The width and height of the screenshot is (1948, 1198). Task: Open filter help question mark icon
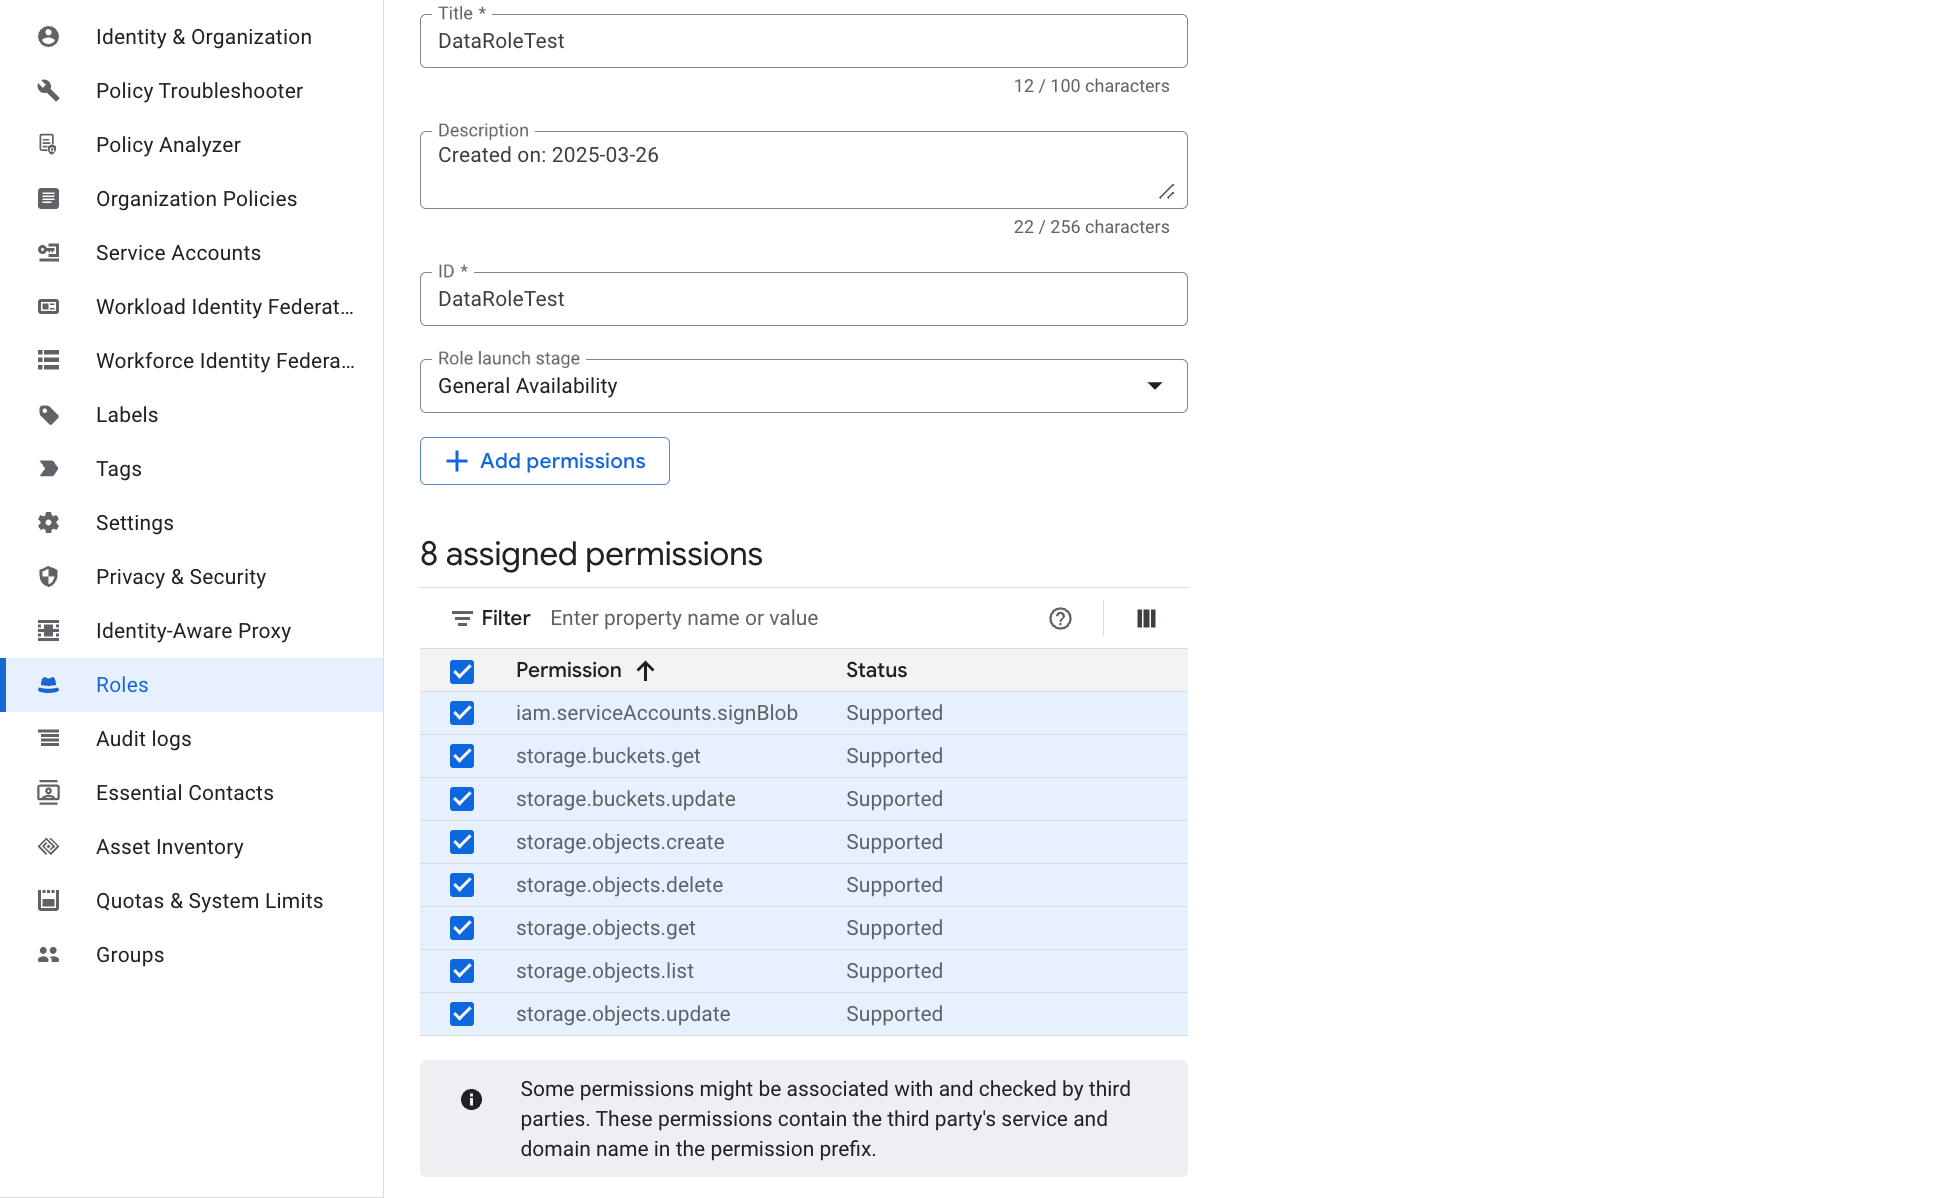pos(1060,619)
